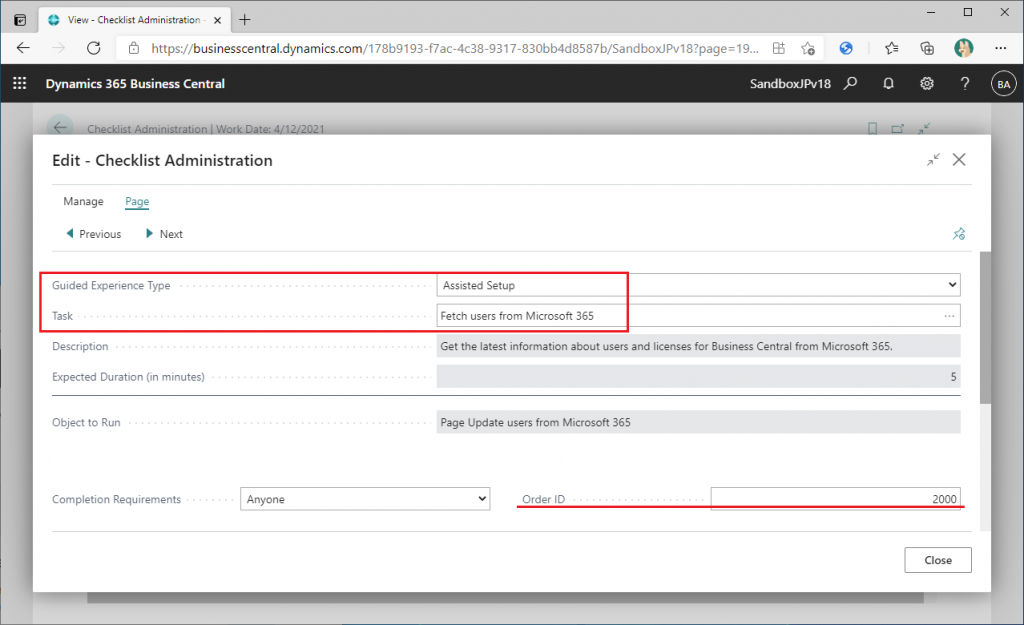
Task: Click the SandboxJPv18 environment name
Action: [x=790, y=84]
